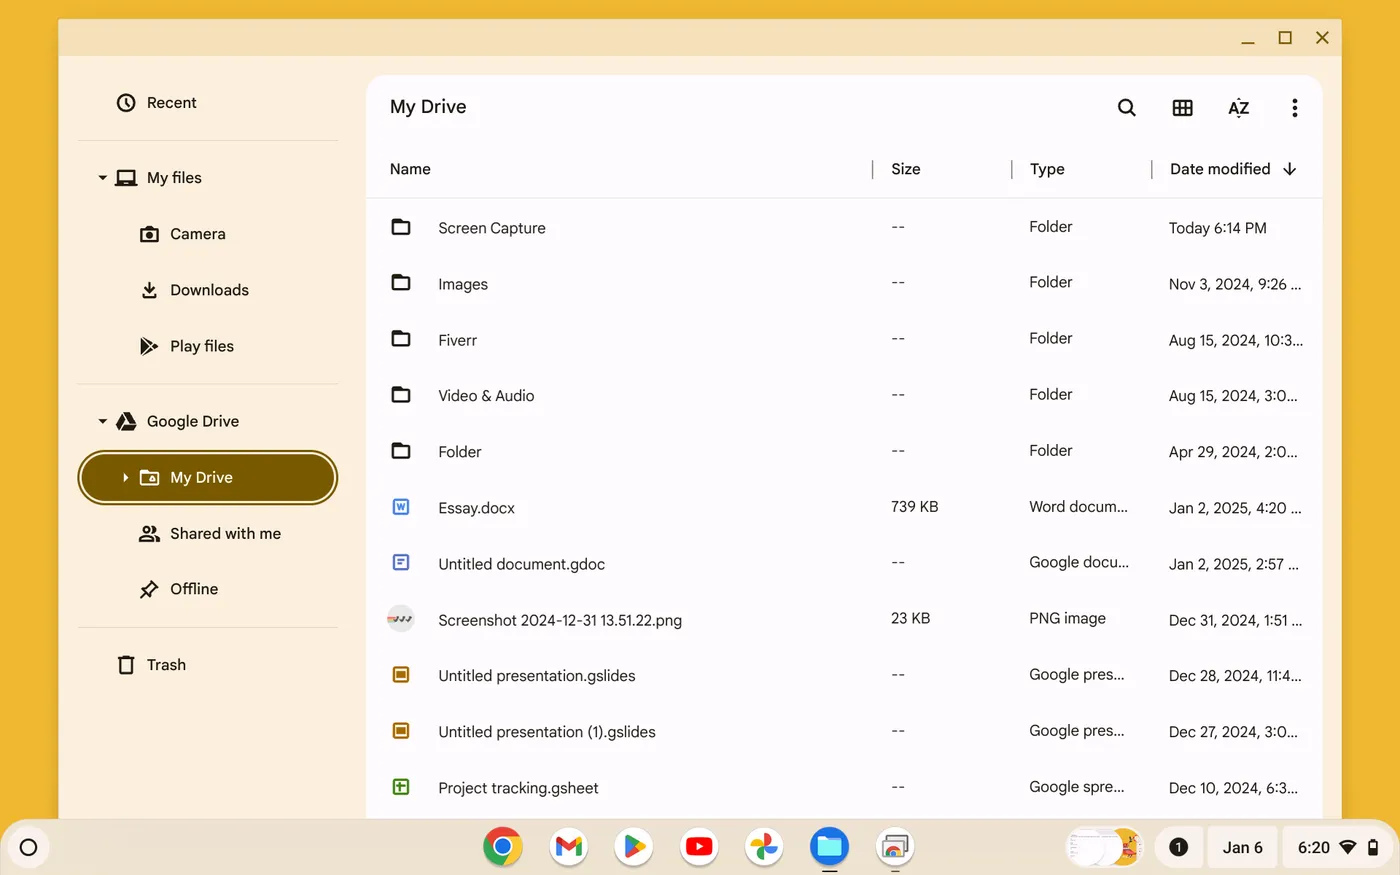This screenshot has width=1400, height=875.
Task: Select Essay.docx file name
Action: coord(476,508)
